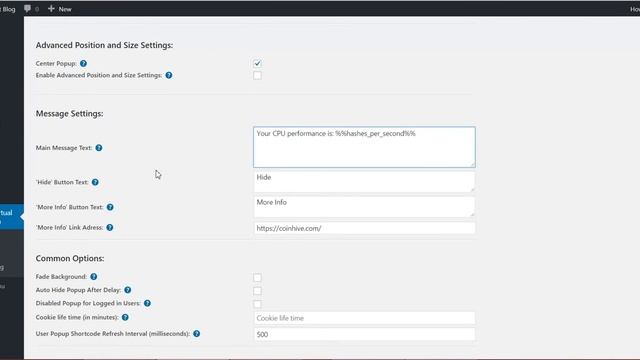The image size is (640, 360).
Task: Click the Fade Background label
Action: 61,277
